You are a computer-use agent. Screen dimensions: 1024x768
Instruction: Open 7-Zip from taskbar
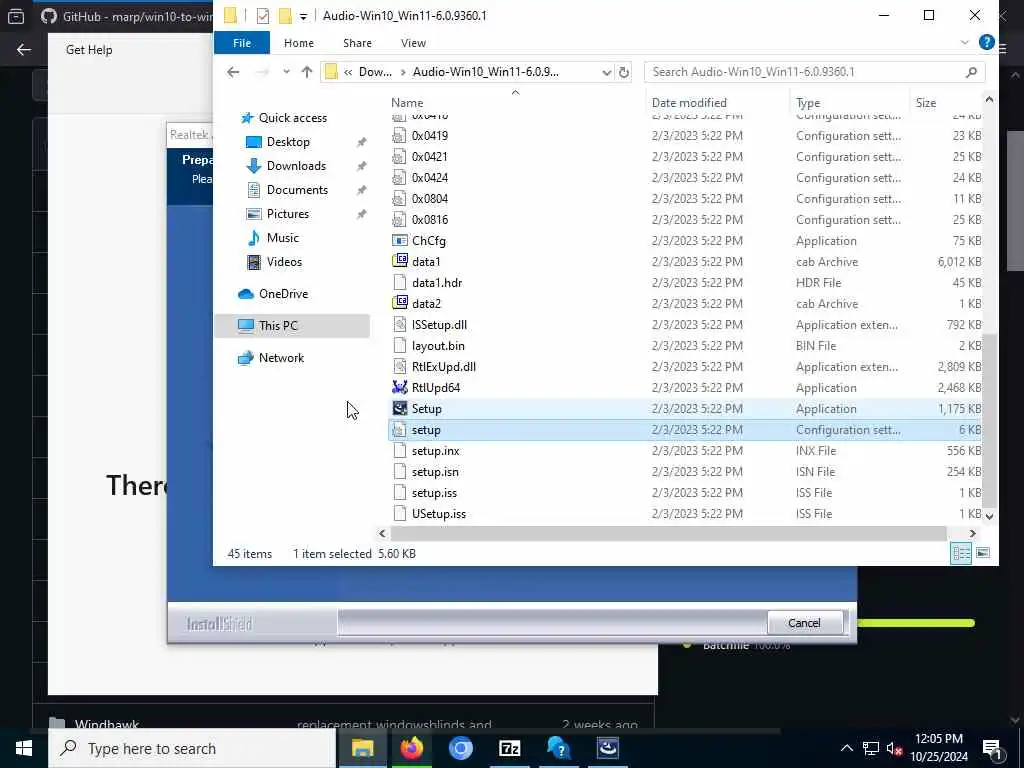coord(509,748)
